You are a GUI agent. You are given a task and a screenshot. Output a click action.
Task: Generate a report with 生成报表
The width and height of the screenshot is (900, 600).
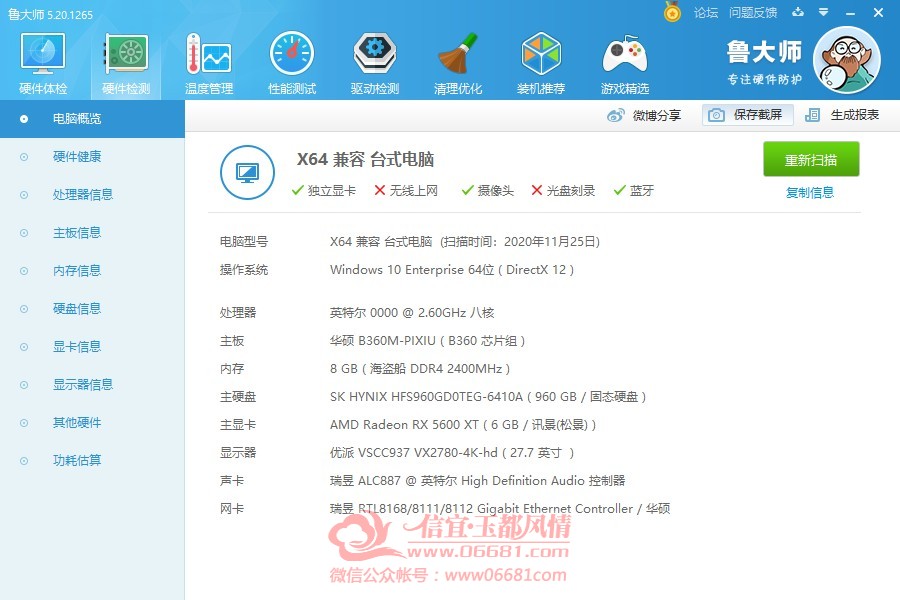(x=842, y=115)
